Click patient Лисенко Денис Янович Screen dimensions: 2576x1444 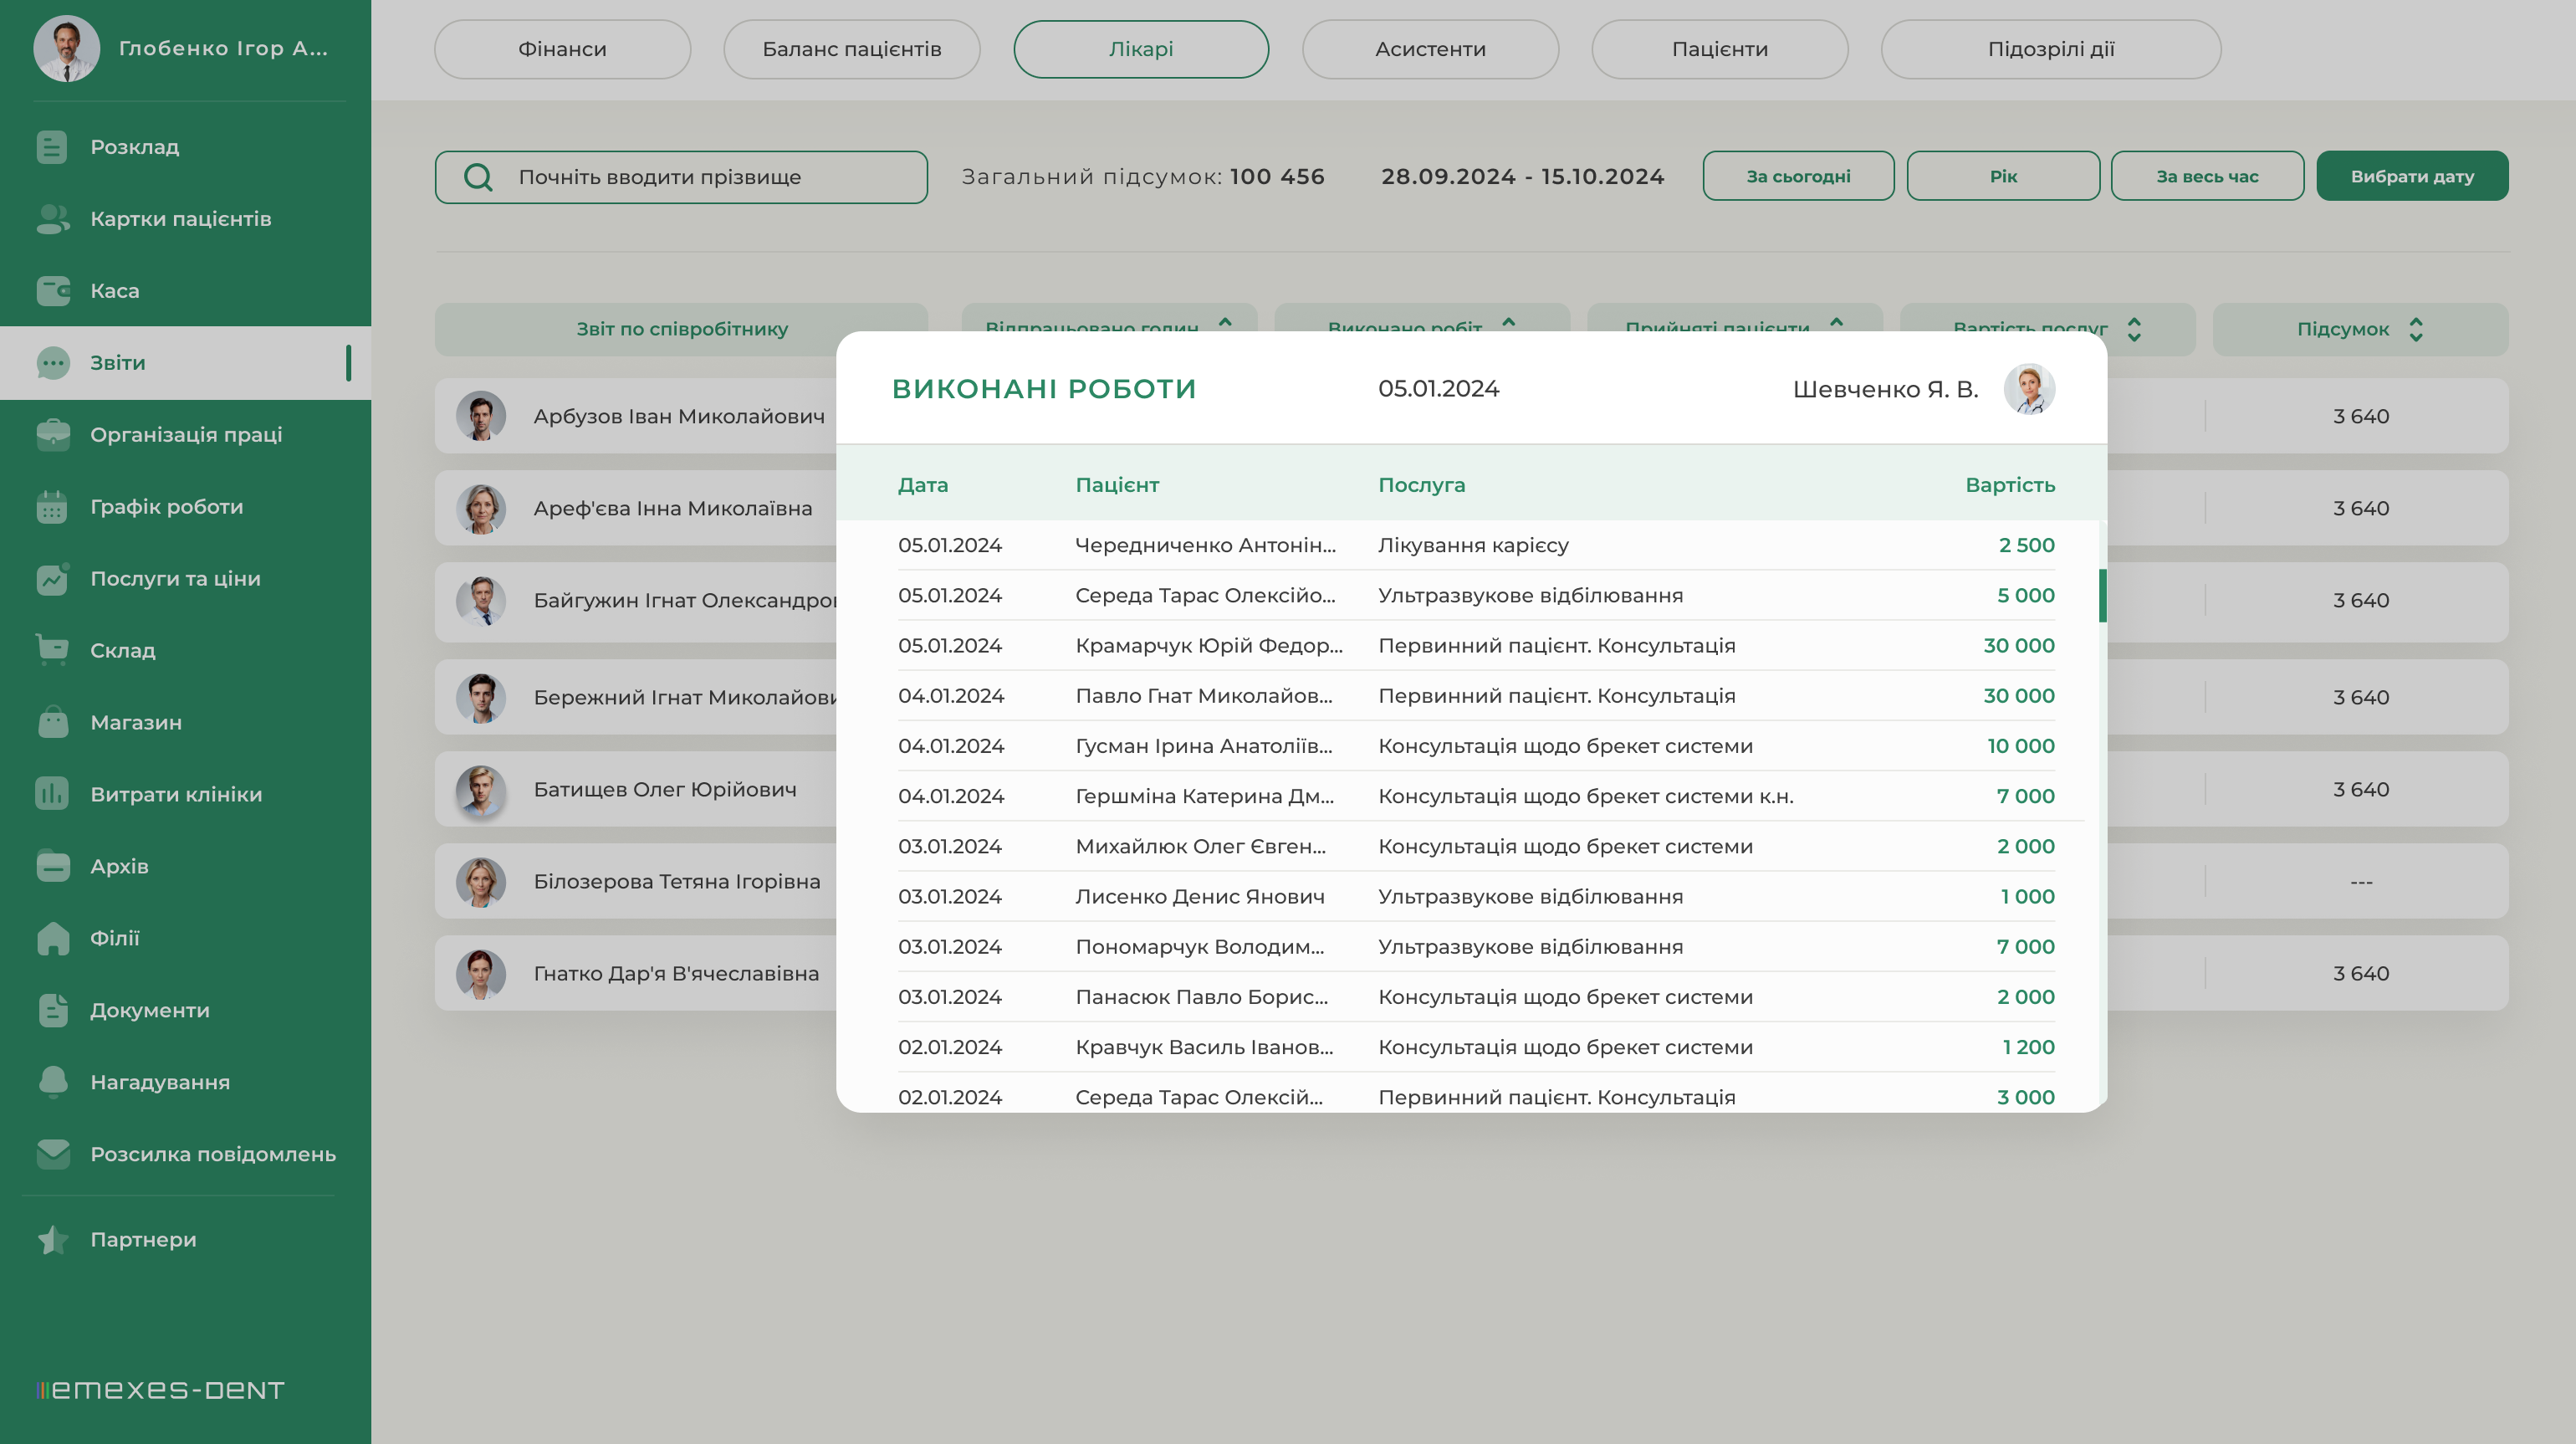point(1200,897)
